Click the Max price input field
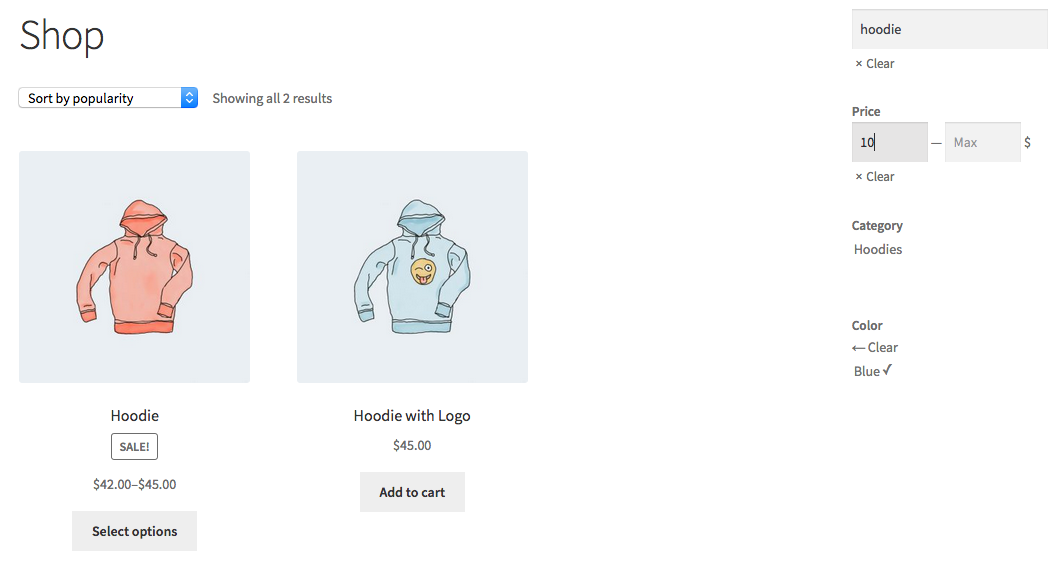This screenshot has height=566, width=1057. point(982,142)
